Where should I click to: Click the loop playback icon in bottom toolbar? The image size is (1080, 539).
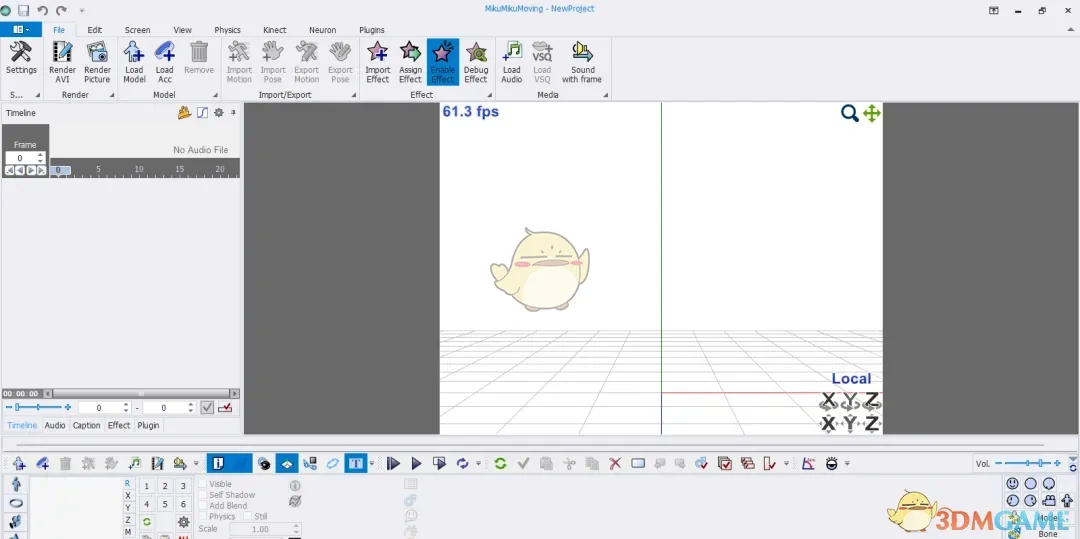click(x=462, y=463)
